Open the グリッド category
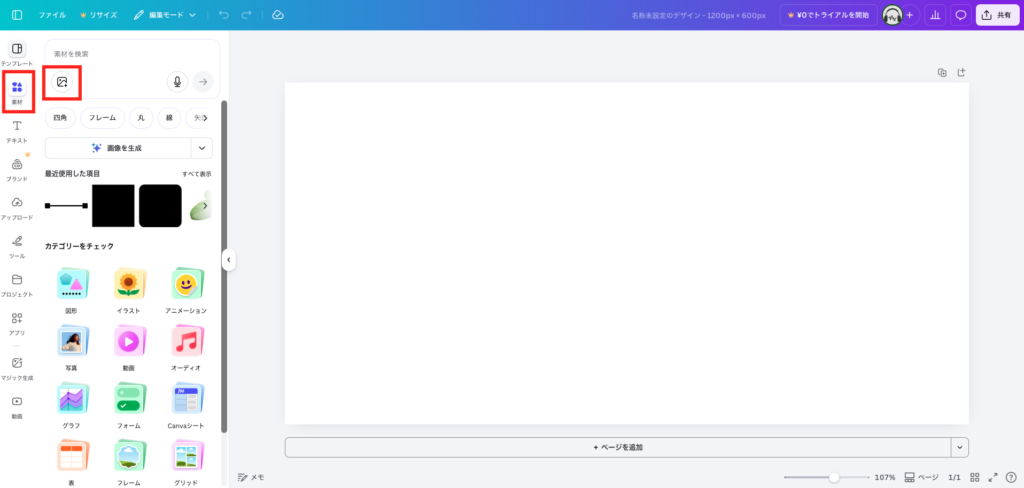Screen dimensions: 1024x488 click(186, 463)
